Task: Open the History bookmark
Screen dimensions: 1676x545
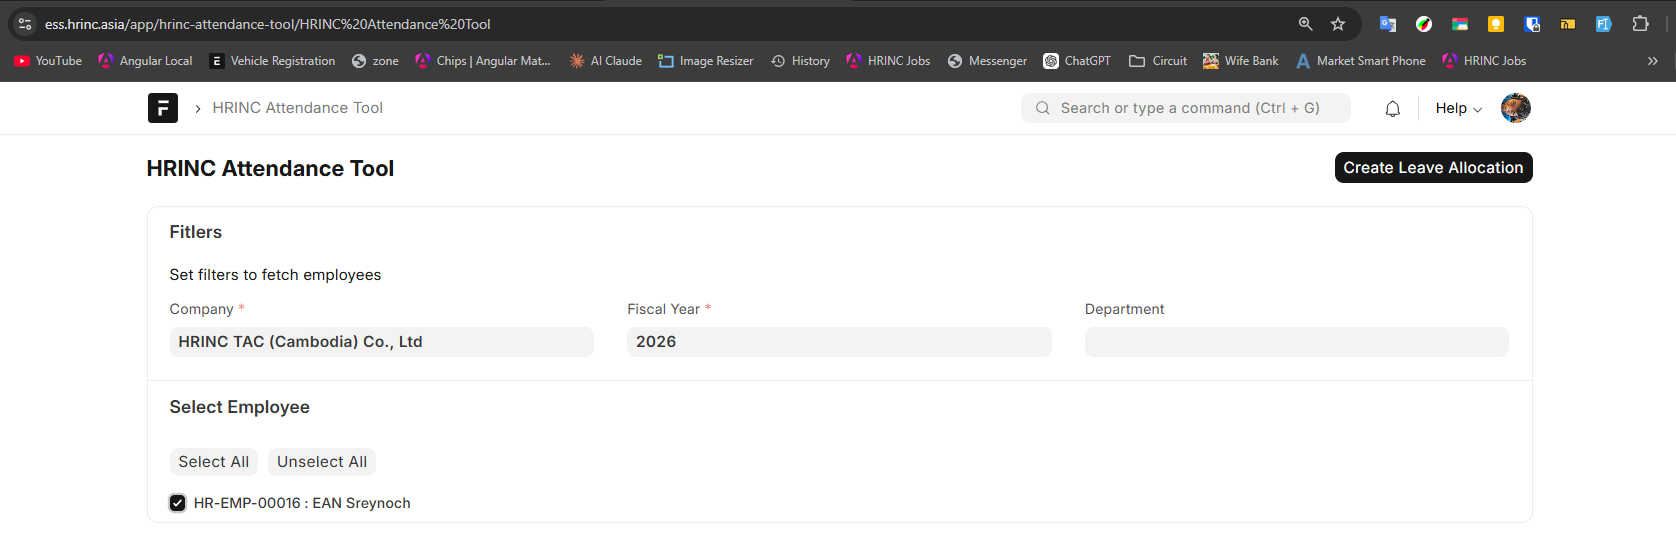Action: (x=800, y=61)
